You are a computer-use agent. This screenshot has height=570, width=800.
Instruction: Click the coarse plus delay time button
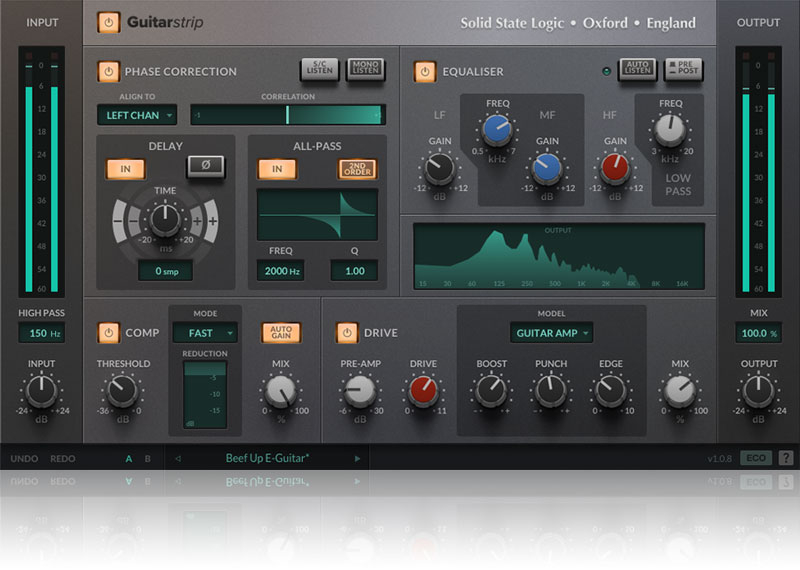(212, 221)
